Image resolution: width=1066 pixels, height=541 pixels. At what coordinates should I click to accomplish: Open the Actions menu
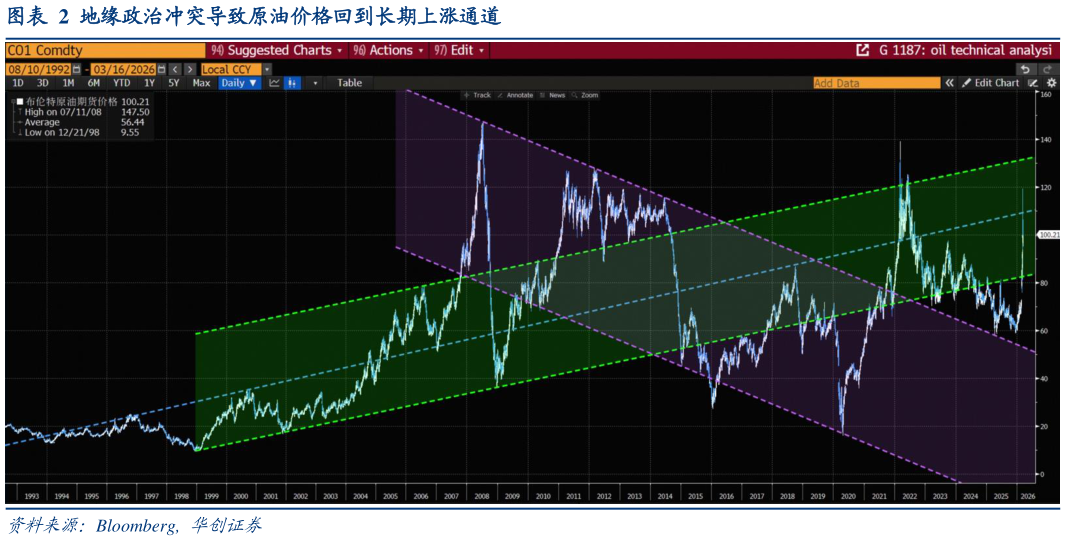(384, 50)
